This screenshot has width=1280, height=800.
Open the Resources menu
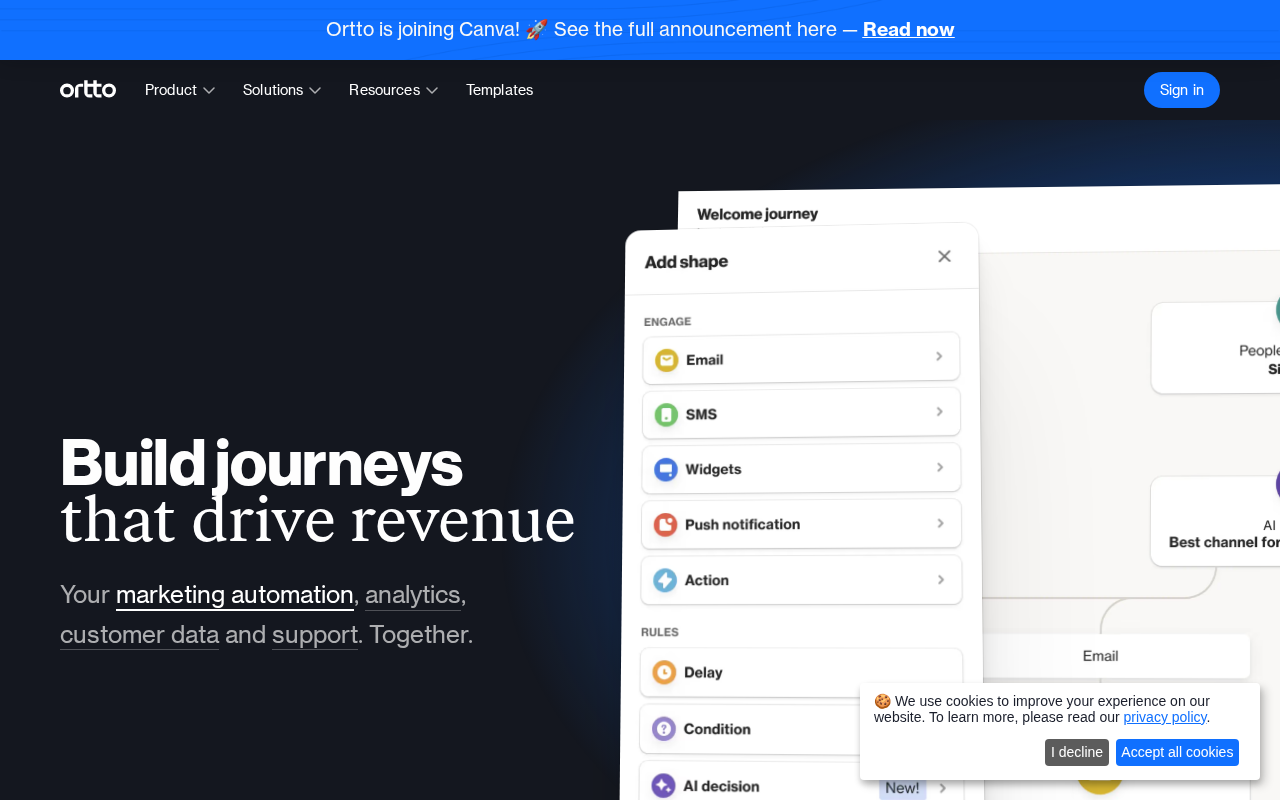(x=394, y=90)
